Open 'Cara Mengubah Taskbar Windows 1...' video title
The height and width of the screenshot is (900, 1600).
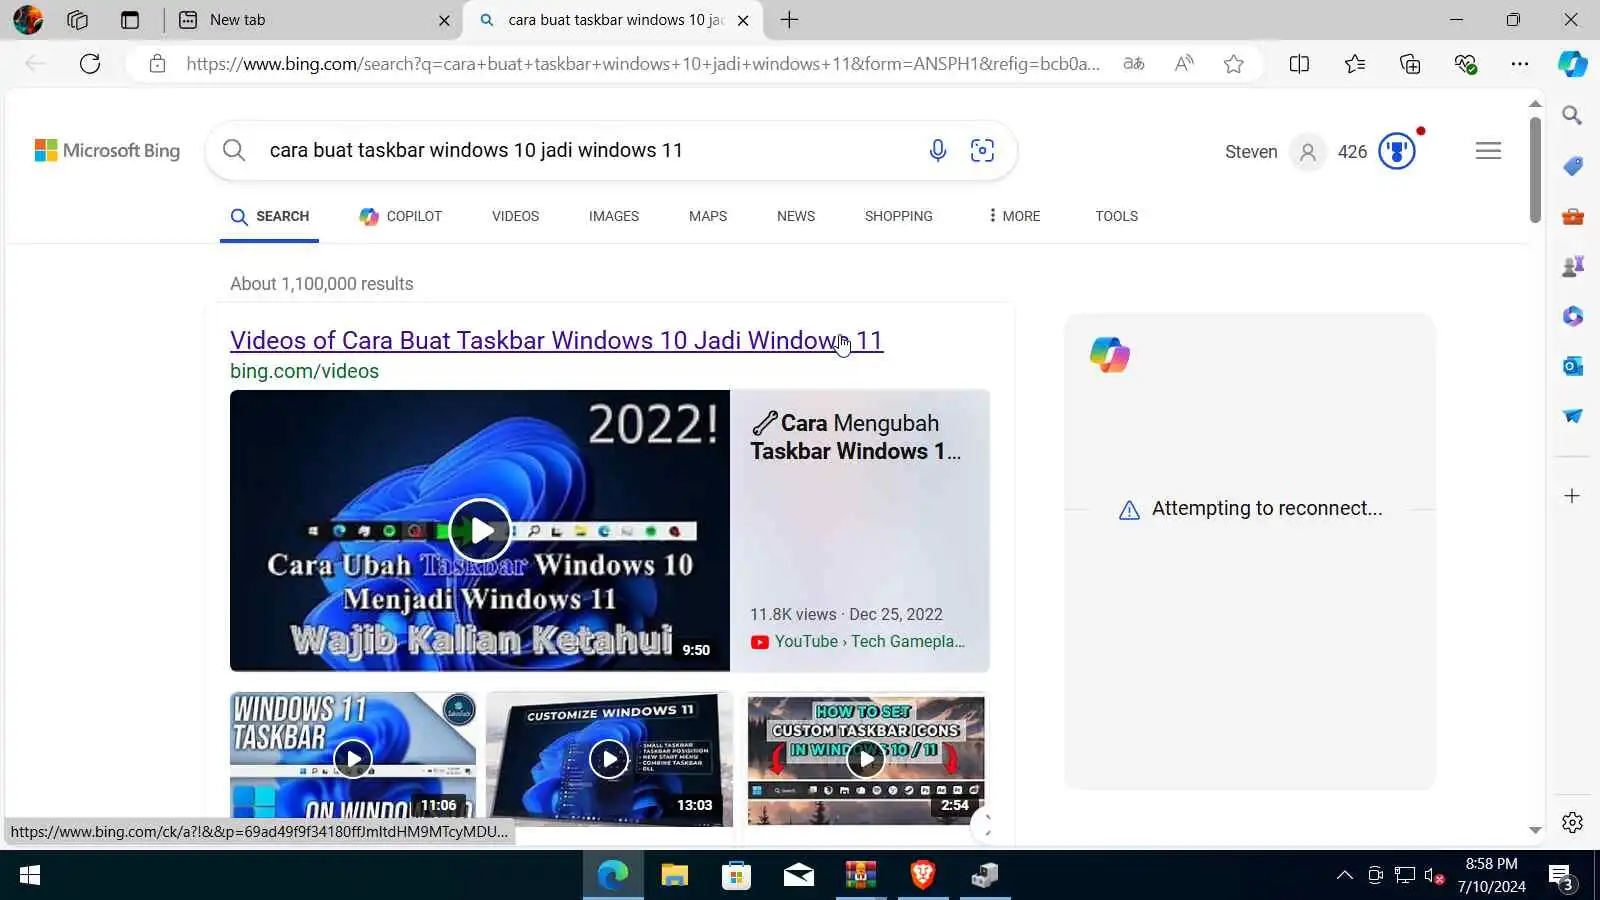[856, 437]
